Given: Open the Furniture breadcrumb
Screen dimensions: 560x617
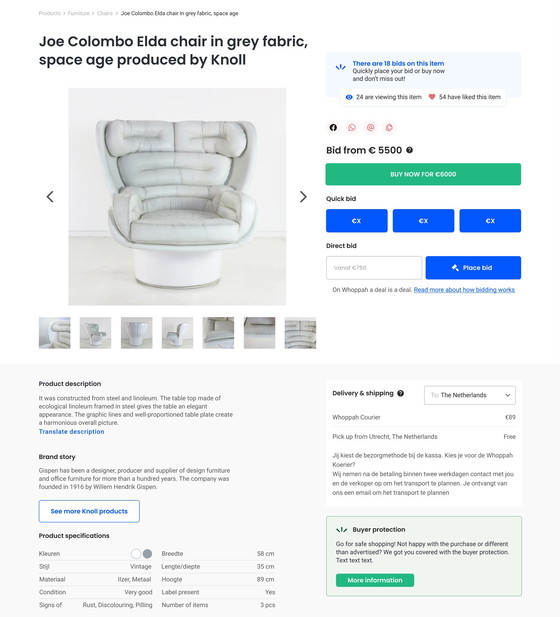Looking at the screenshot, I should click(x=79, y=13).
